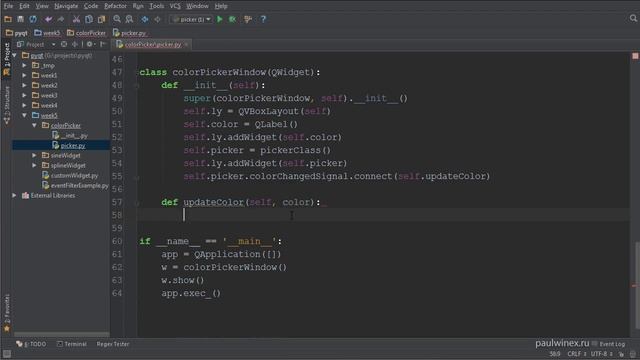
Task: Expand External Libraries node
Action: click(x=14, y=196)
